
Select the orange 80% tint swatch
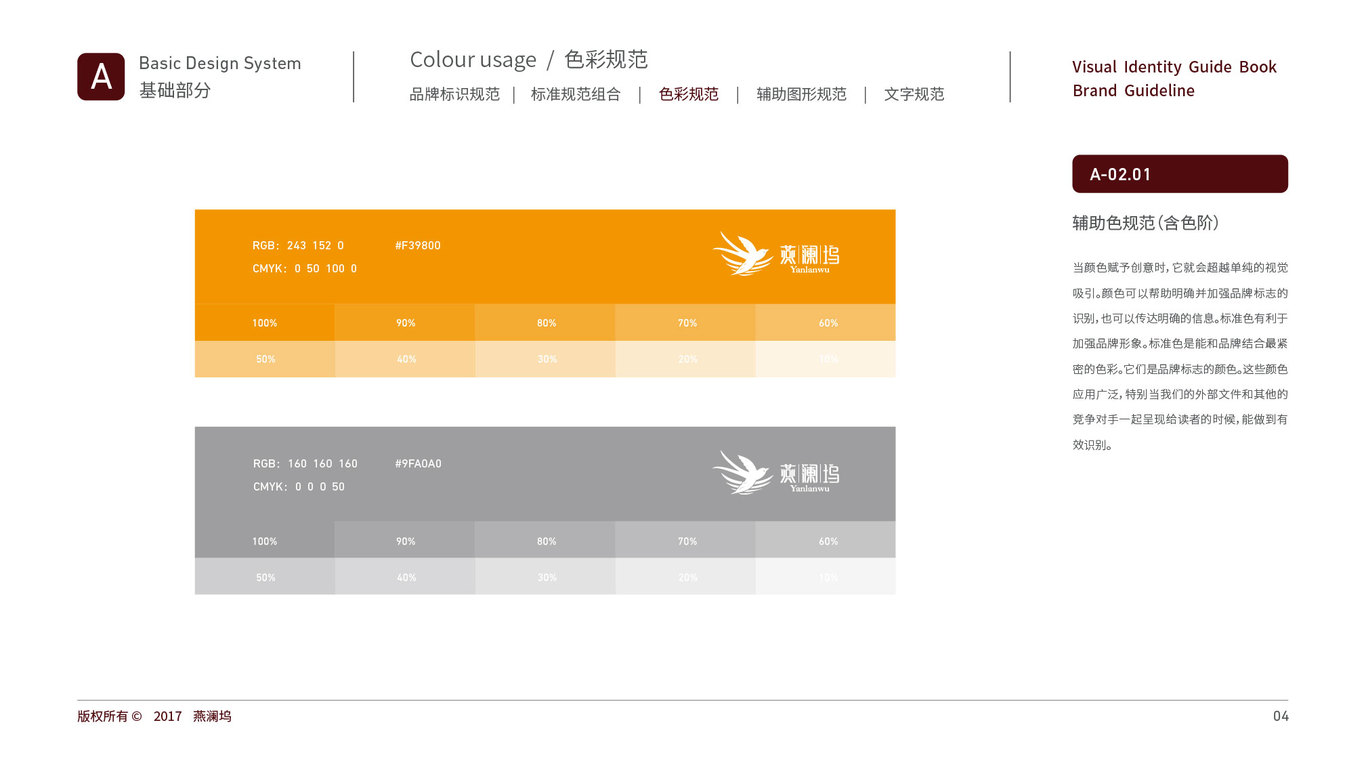click(x=545, y=323)
